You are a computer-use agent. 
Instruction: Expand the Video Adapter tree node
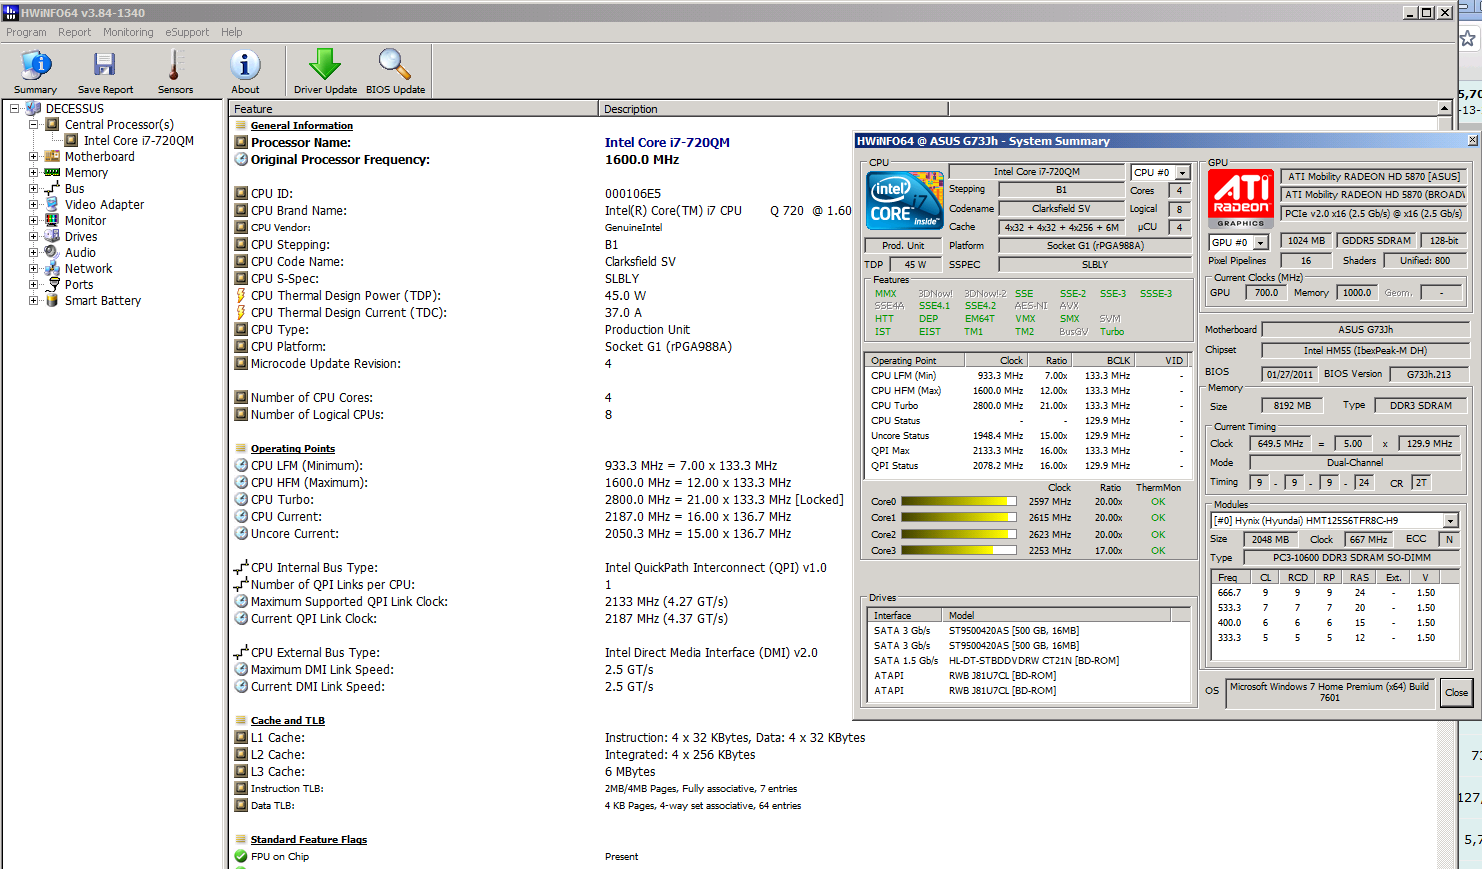pyautogui.click(x=33, y=205)
